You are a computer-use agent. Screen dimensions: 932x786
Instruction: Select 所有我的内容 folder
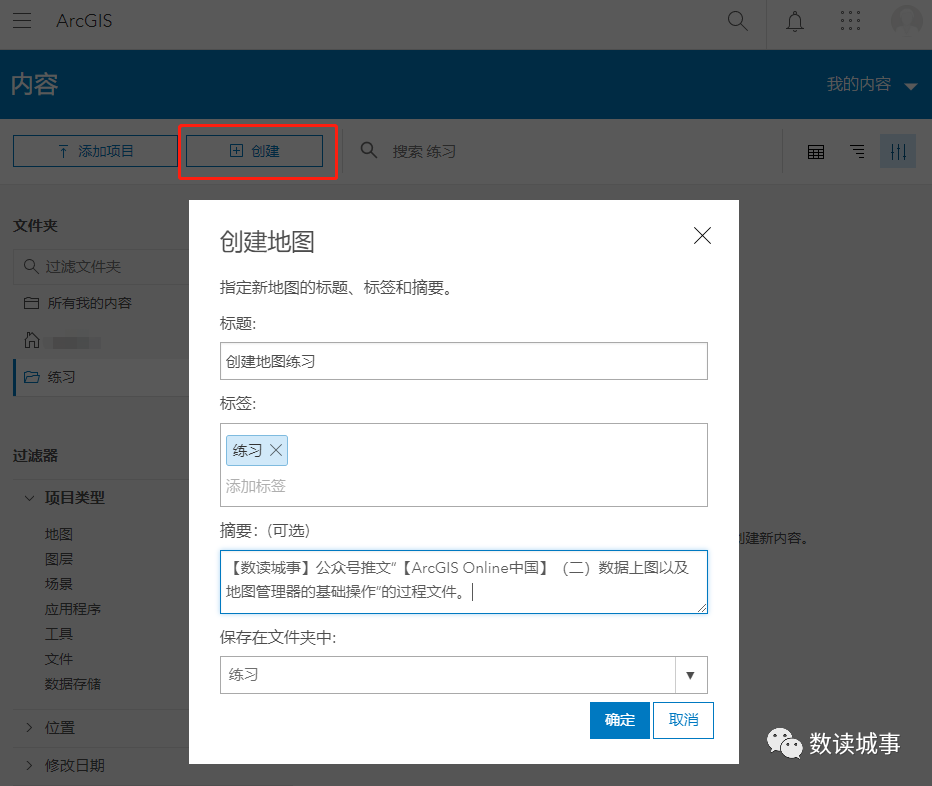89,303
